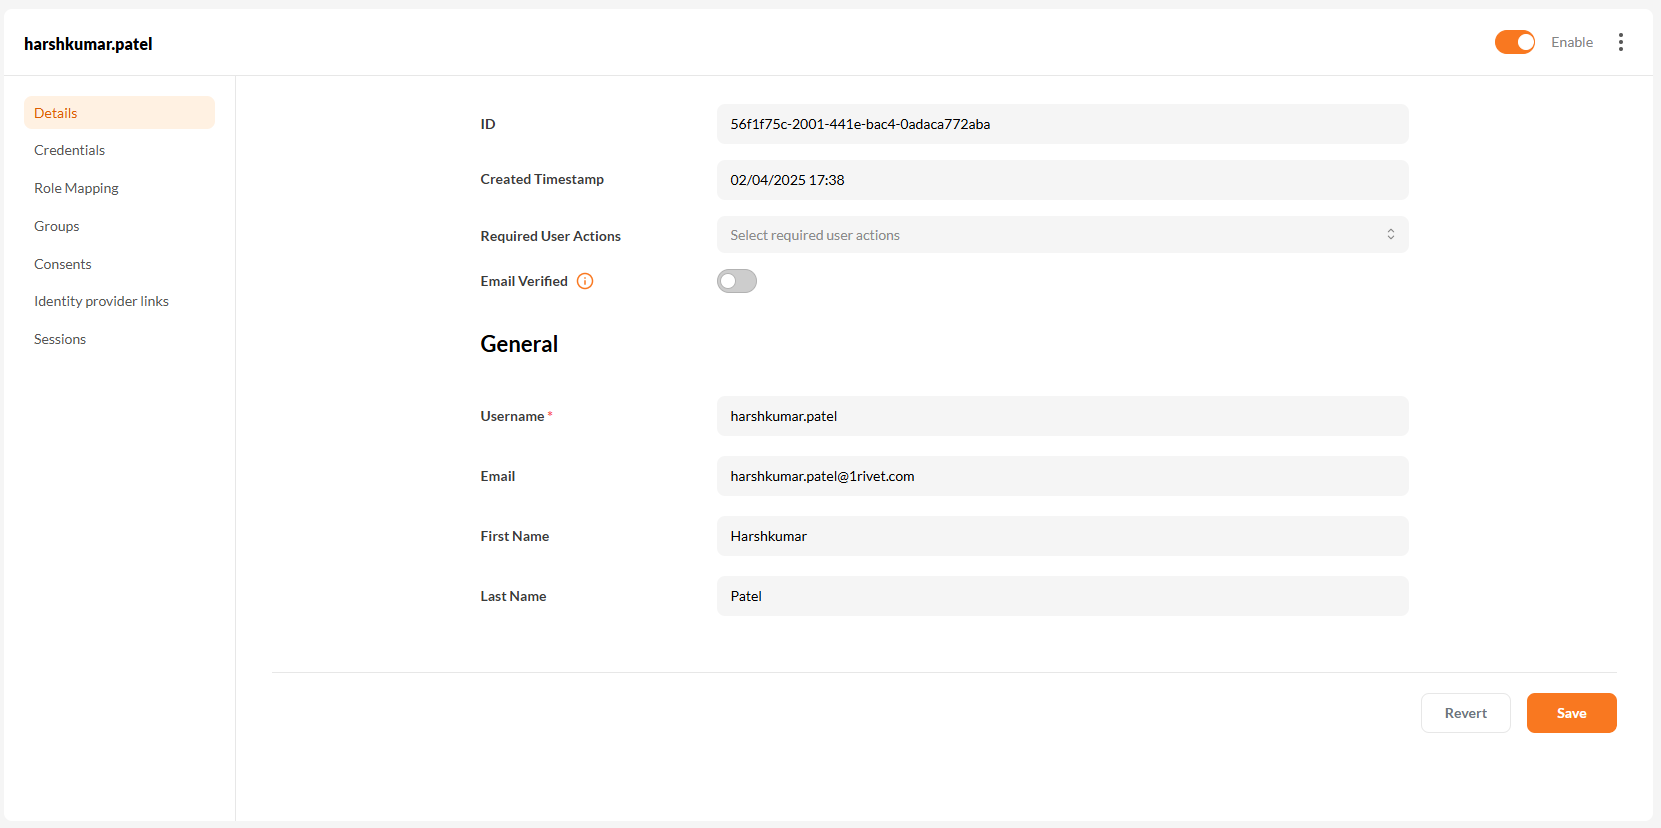Screen dimensions: 1661x828
Task: Click the Email Verified info icon
Action: point(585,281)
